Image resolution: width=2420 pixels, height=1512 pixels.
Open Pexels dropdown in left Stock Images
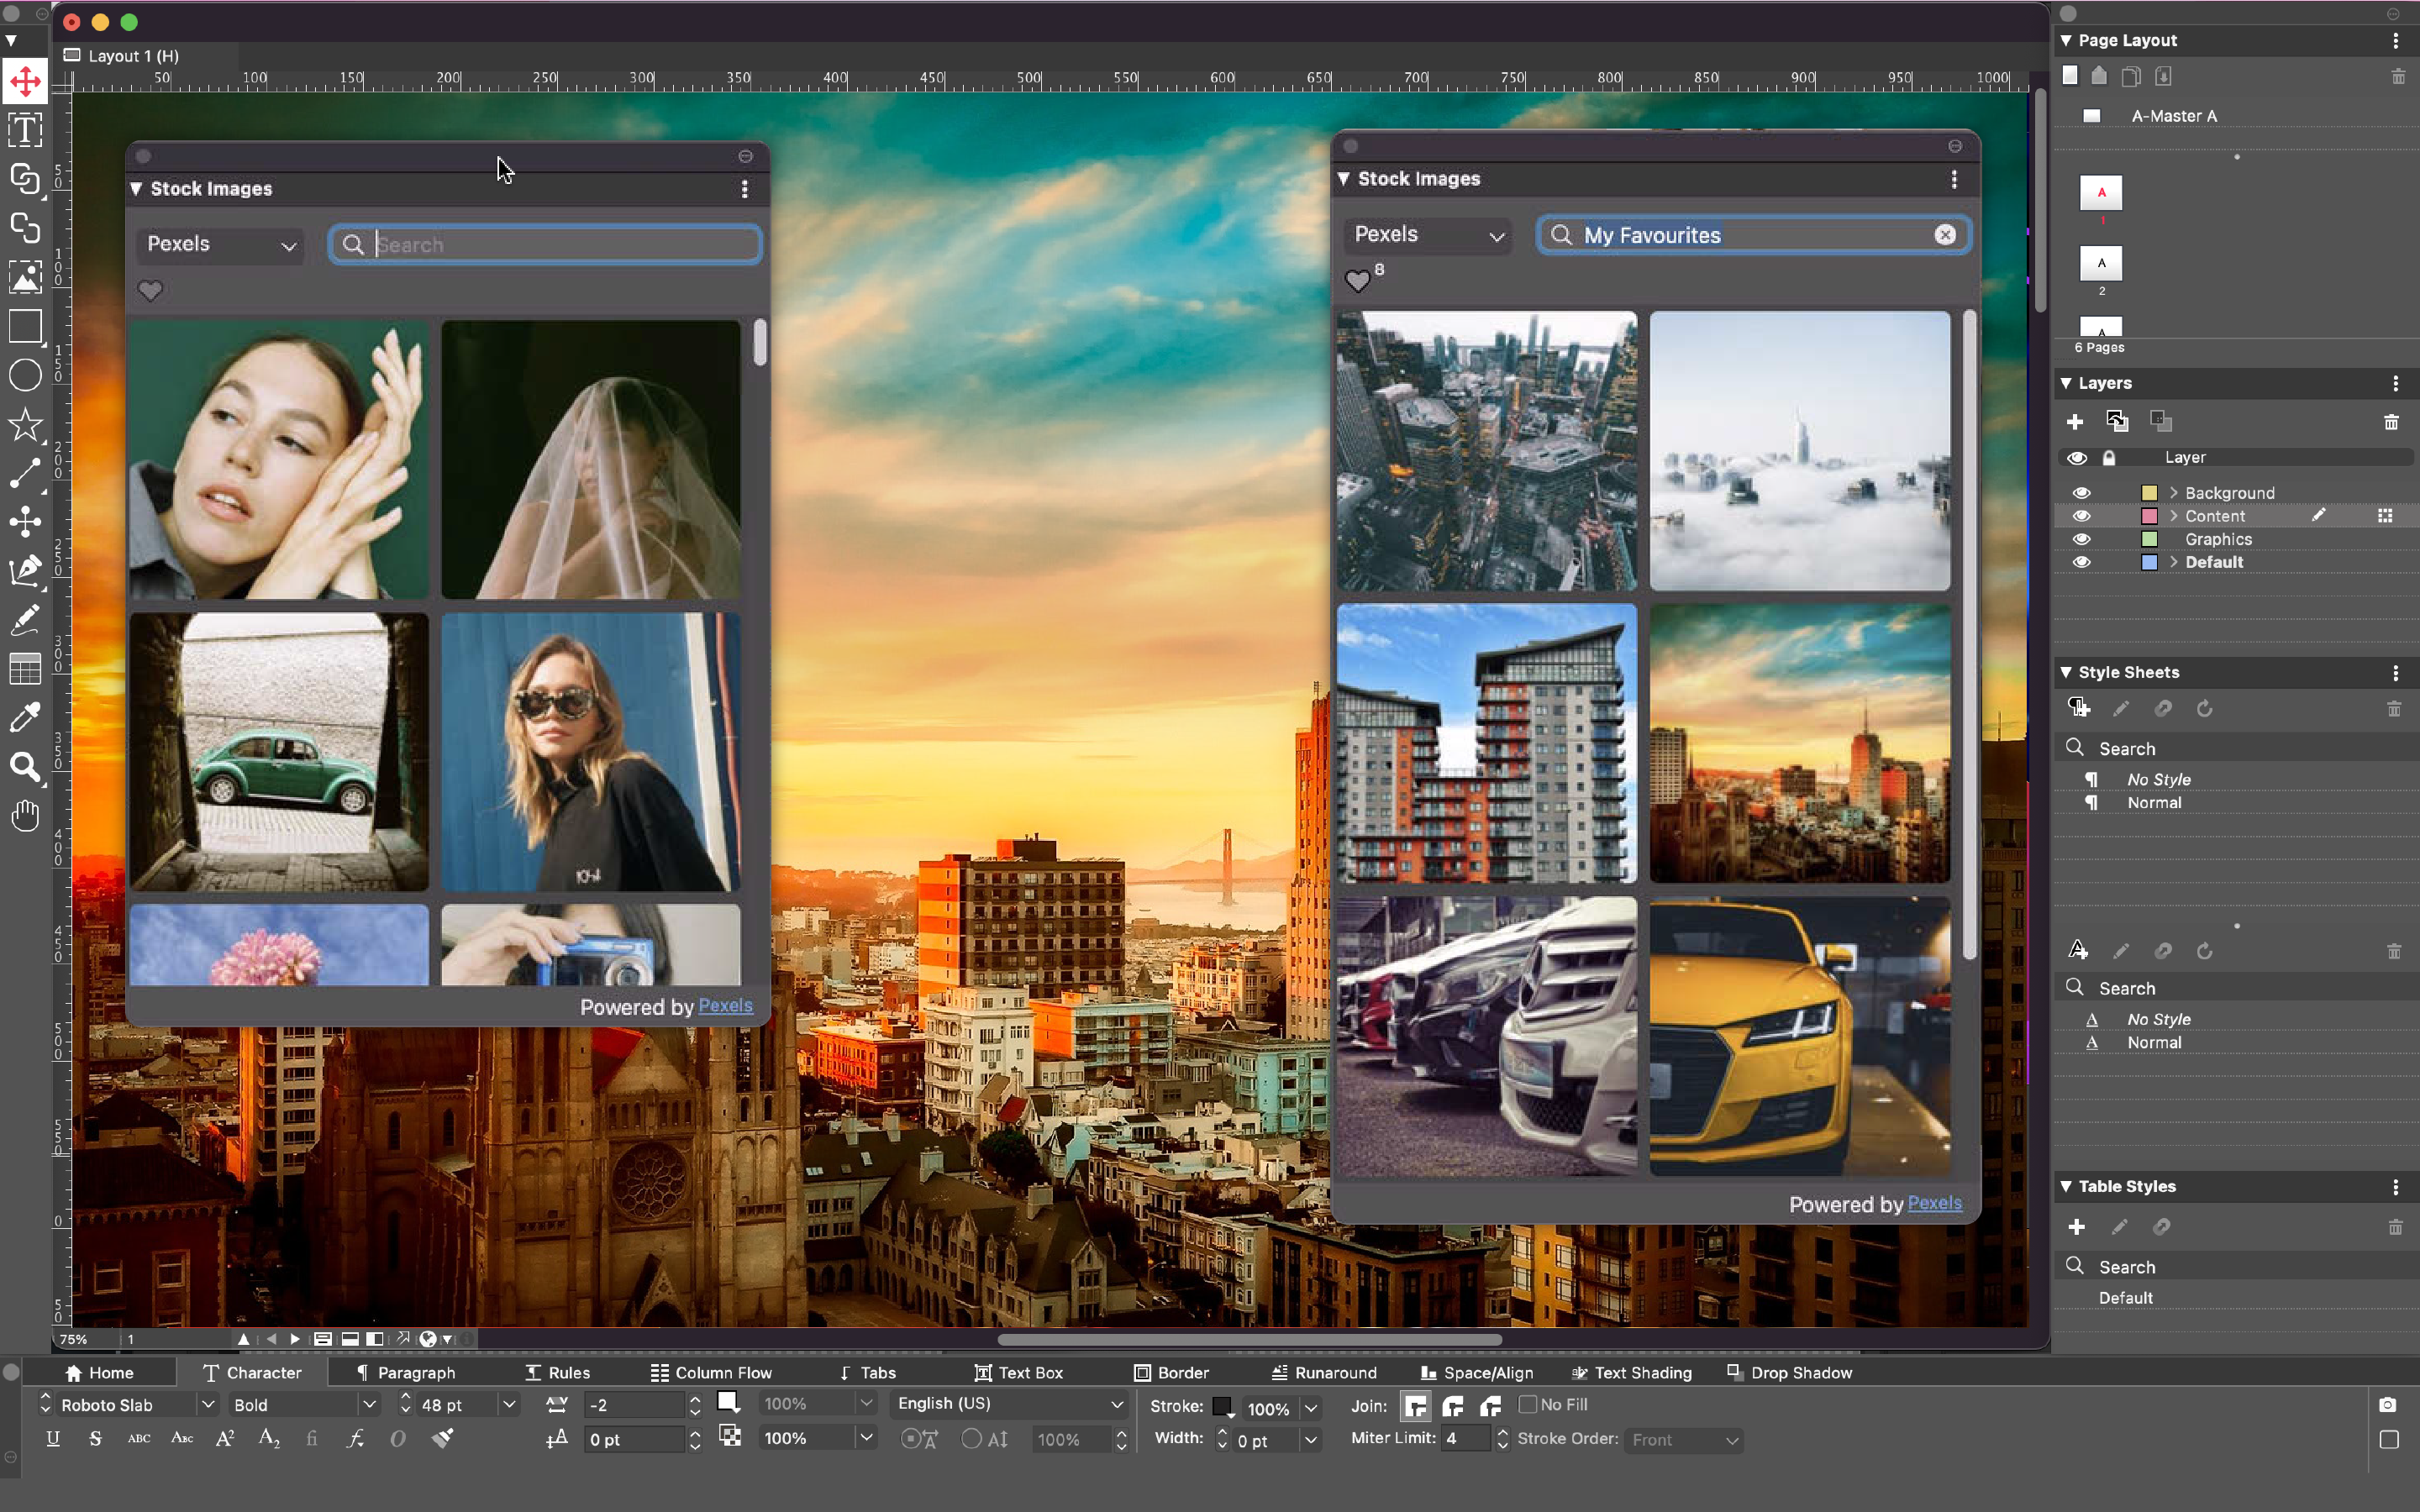(x=221, y=245)
